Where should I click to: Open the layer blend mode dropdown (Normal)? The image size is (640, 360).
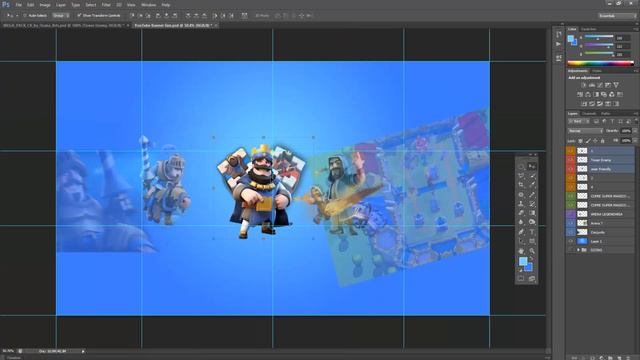[x=585, y=131]
